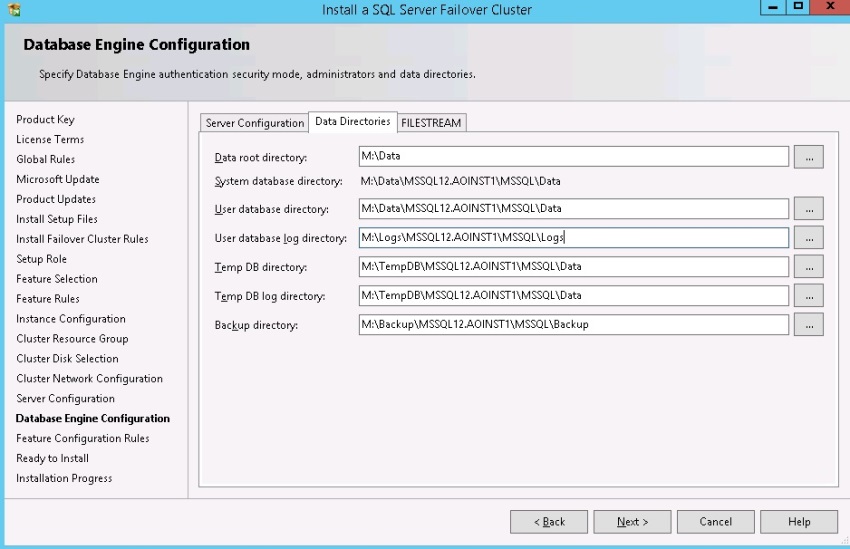Minimize the setup window
This screenshot has width=850, height=549.
pos(773,7)
